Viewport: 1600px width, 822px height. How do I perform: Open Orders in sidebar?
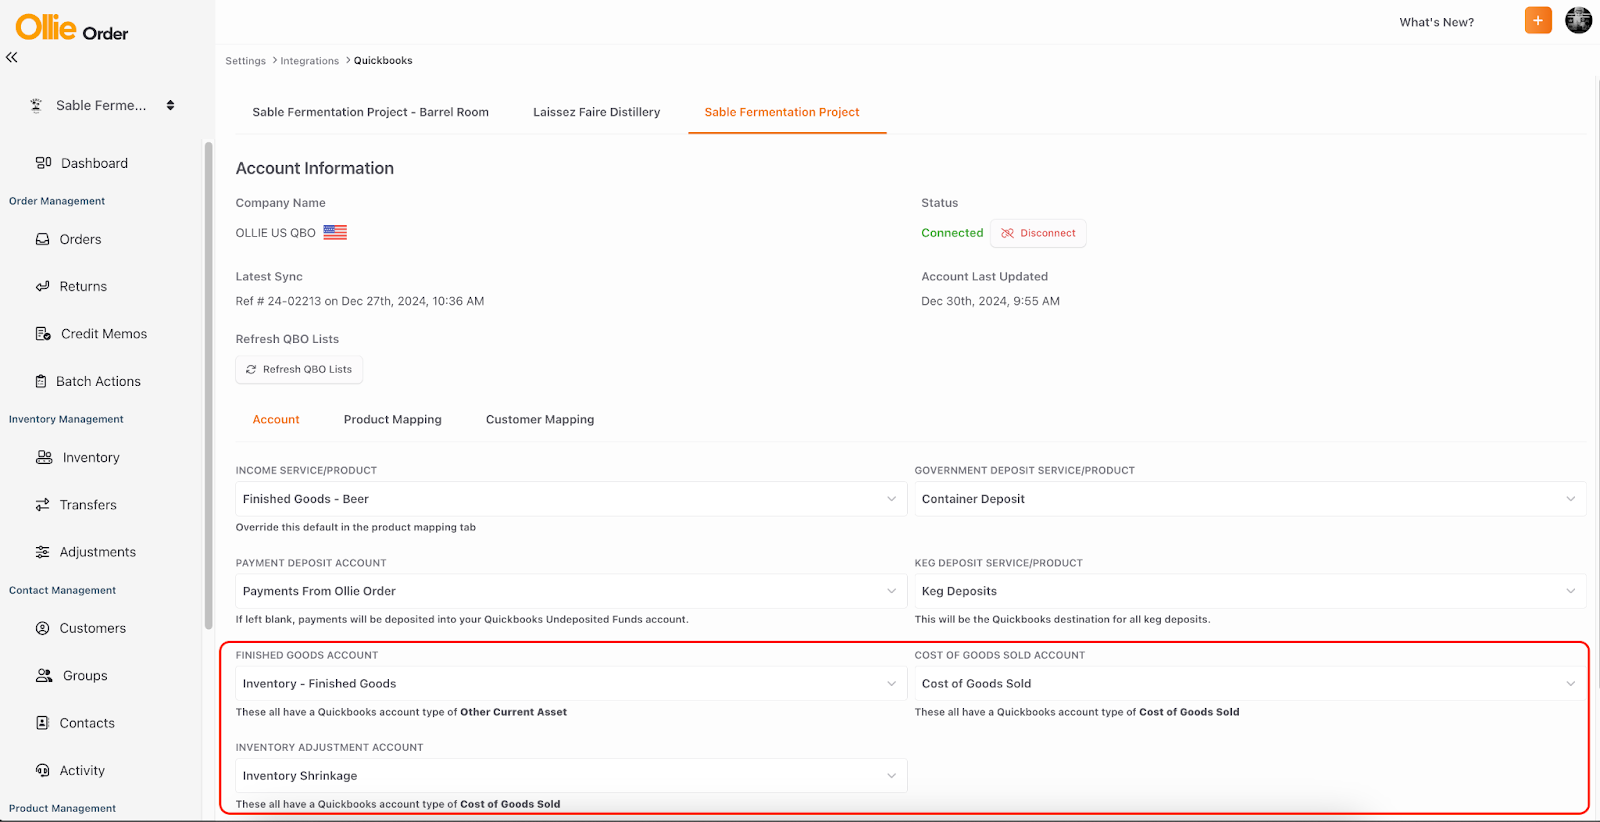point(80,239)
